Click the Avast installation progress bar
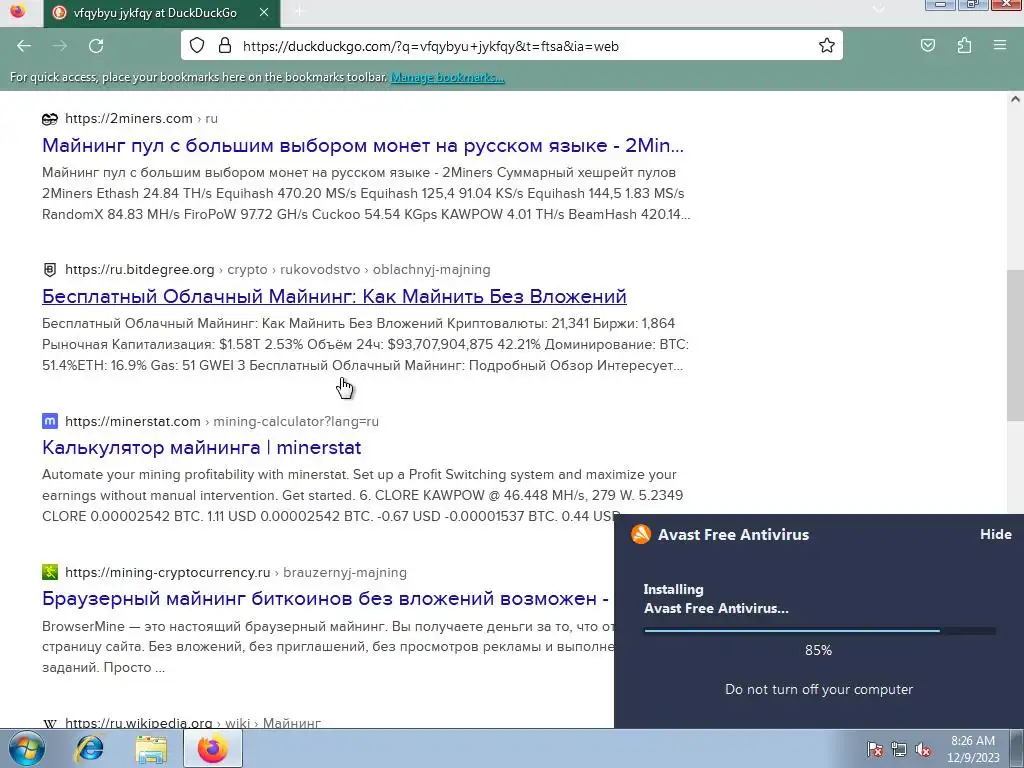This screenshot has height=768, width=1024. point(820,631)
